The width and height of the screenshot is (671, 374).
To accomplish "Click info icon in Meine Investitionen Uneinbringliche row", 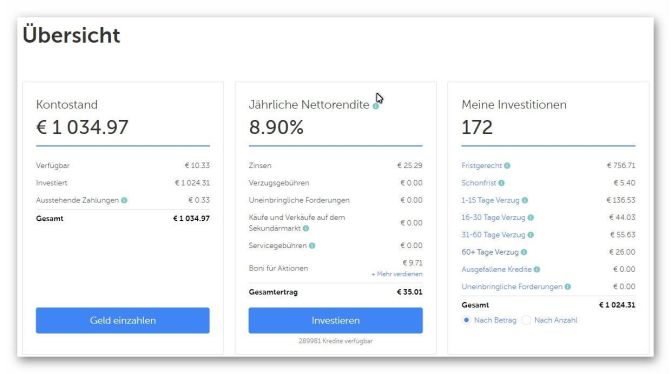I will [x=568, y=286].
